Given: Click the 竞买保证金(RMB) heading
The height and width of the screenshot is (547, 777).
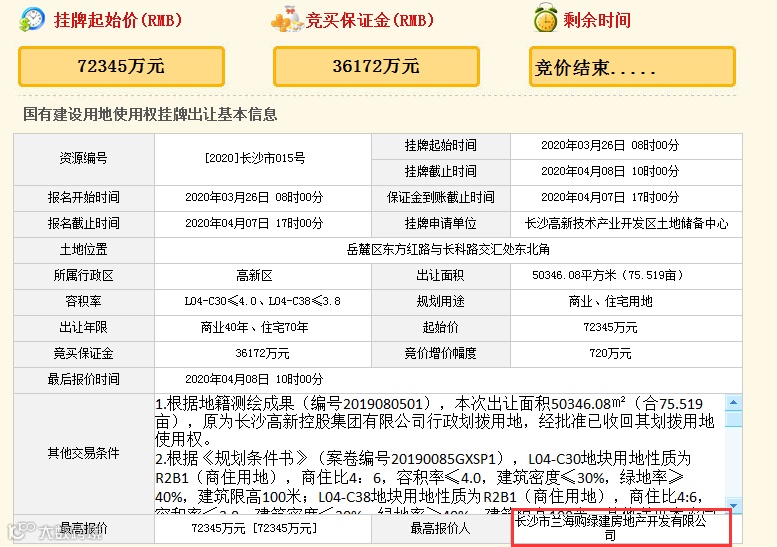Looking at the screenshot, I should 370,20.
